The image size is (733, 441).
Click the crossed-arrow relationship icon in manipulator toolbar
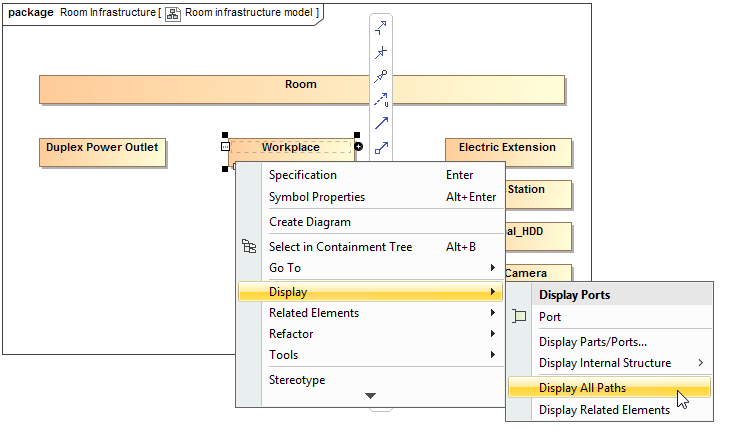381,53
